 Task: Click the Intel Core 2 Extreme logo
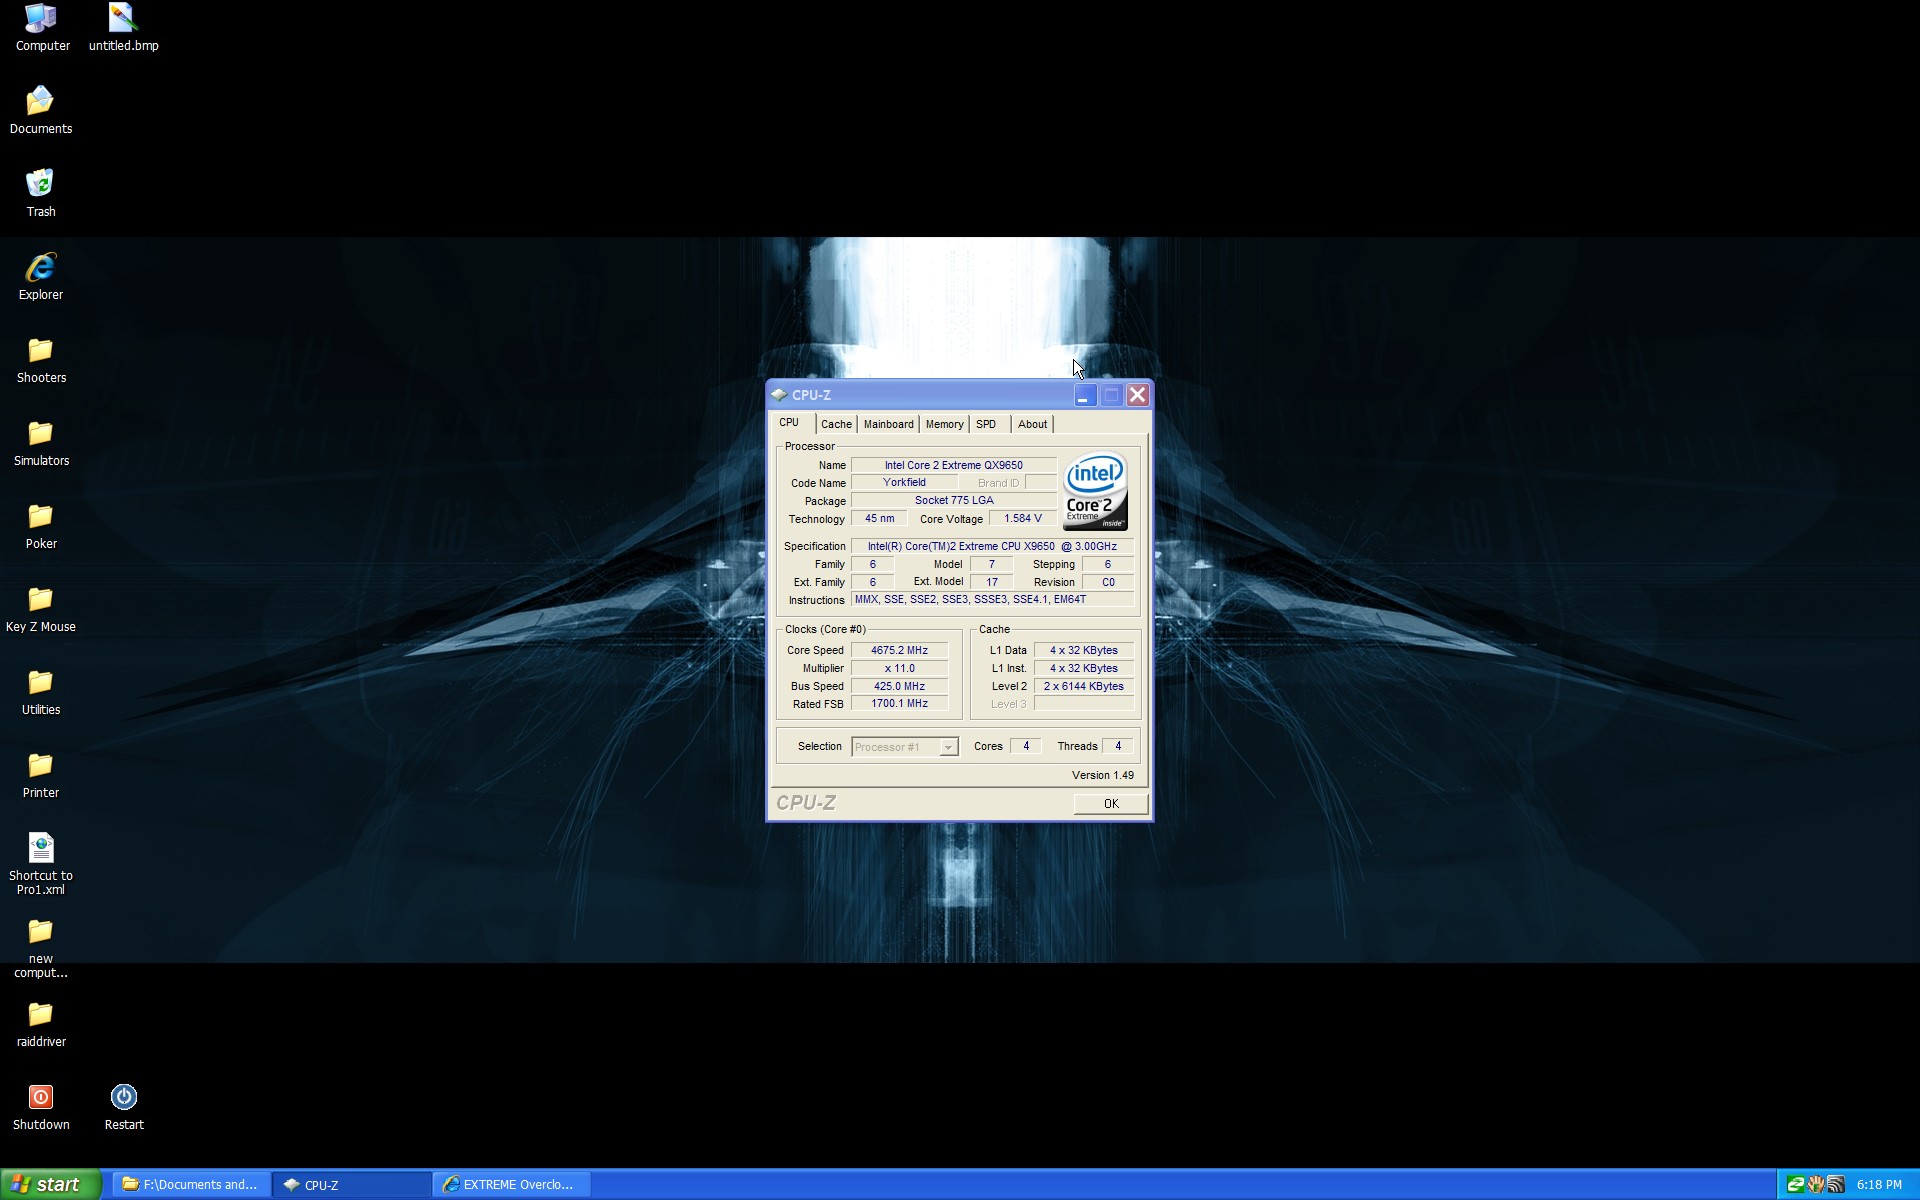[x=1095, y=491]
